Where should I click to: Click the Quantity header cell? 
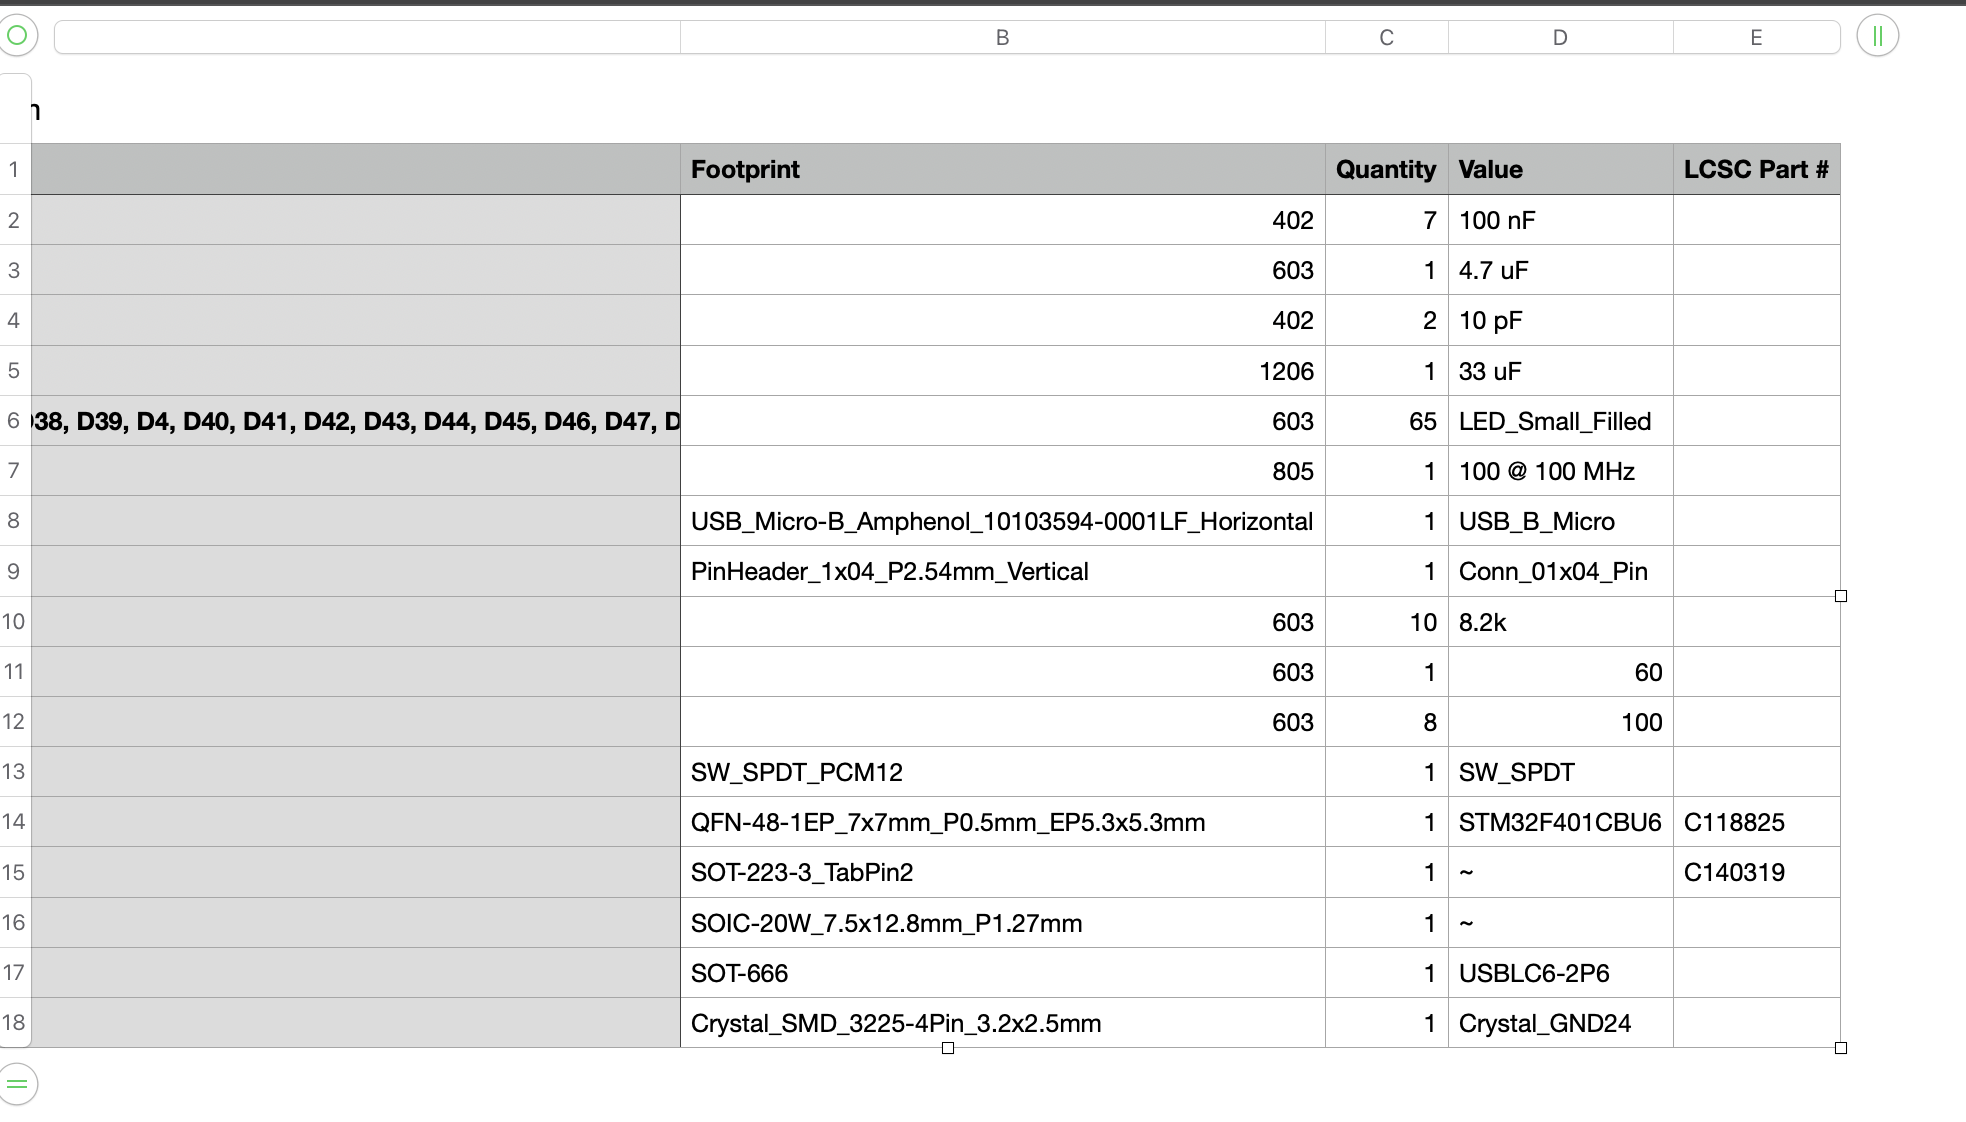[x=1386, y=169]
